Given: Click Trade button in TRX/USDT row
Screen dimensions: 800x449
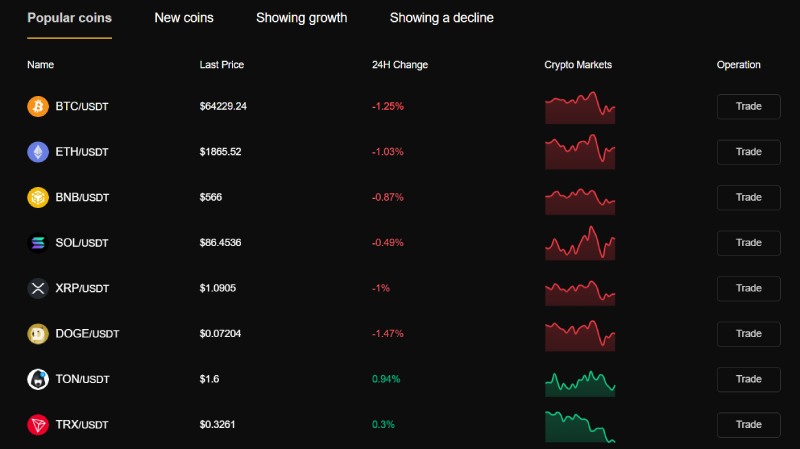Looking at the screenshot, I should pyautogui.click(x=748, y=425).
